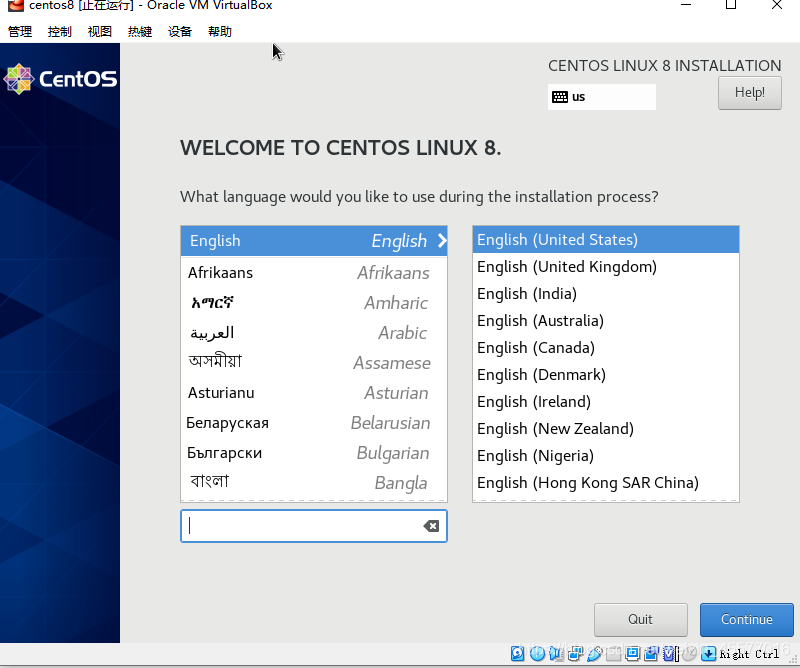Select Bulgarian (Български) language

click(314, 453)
